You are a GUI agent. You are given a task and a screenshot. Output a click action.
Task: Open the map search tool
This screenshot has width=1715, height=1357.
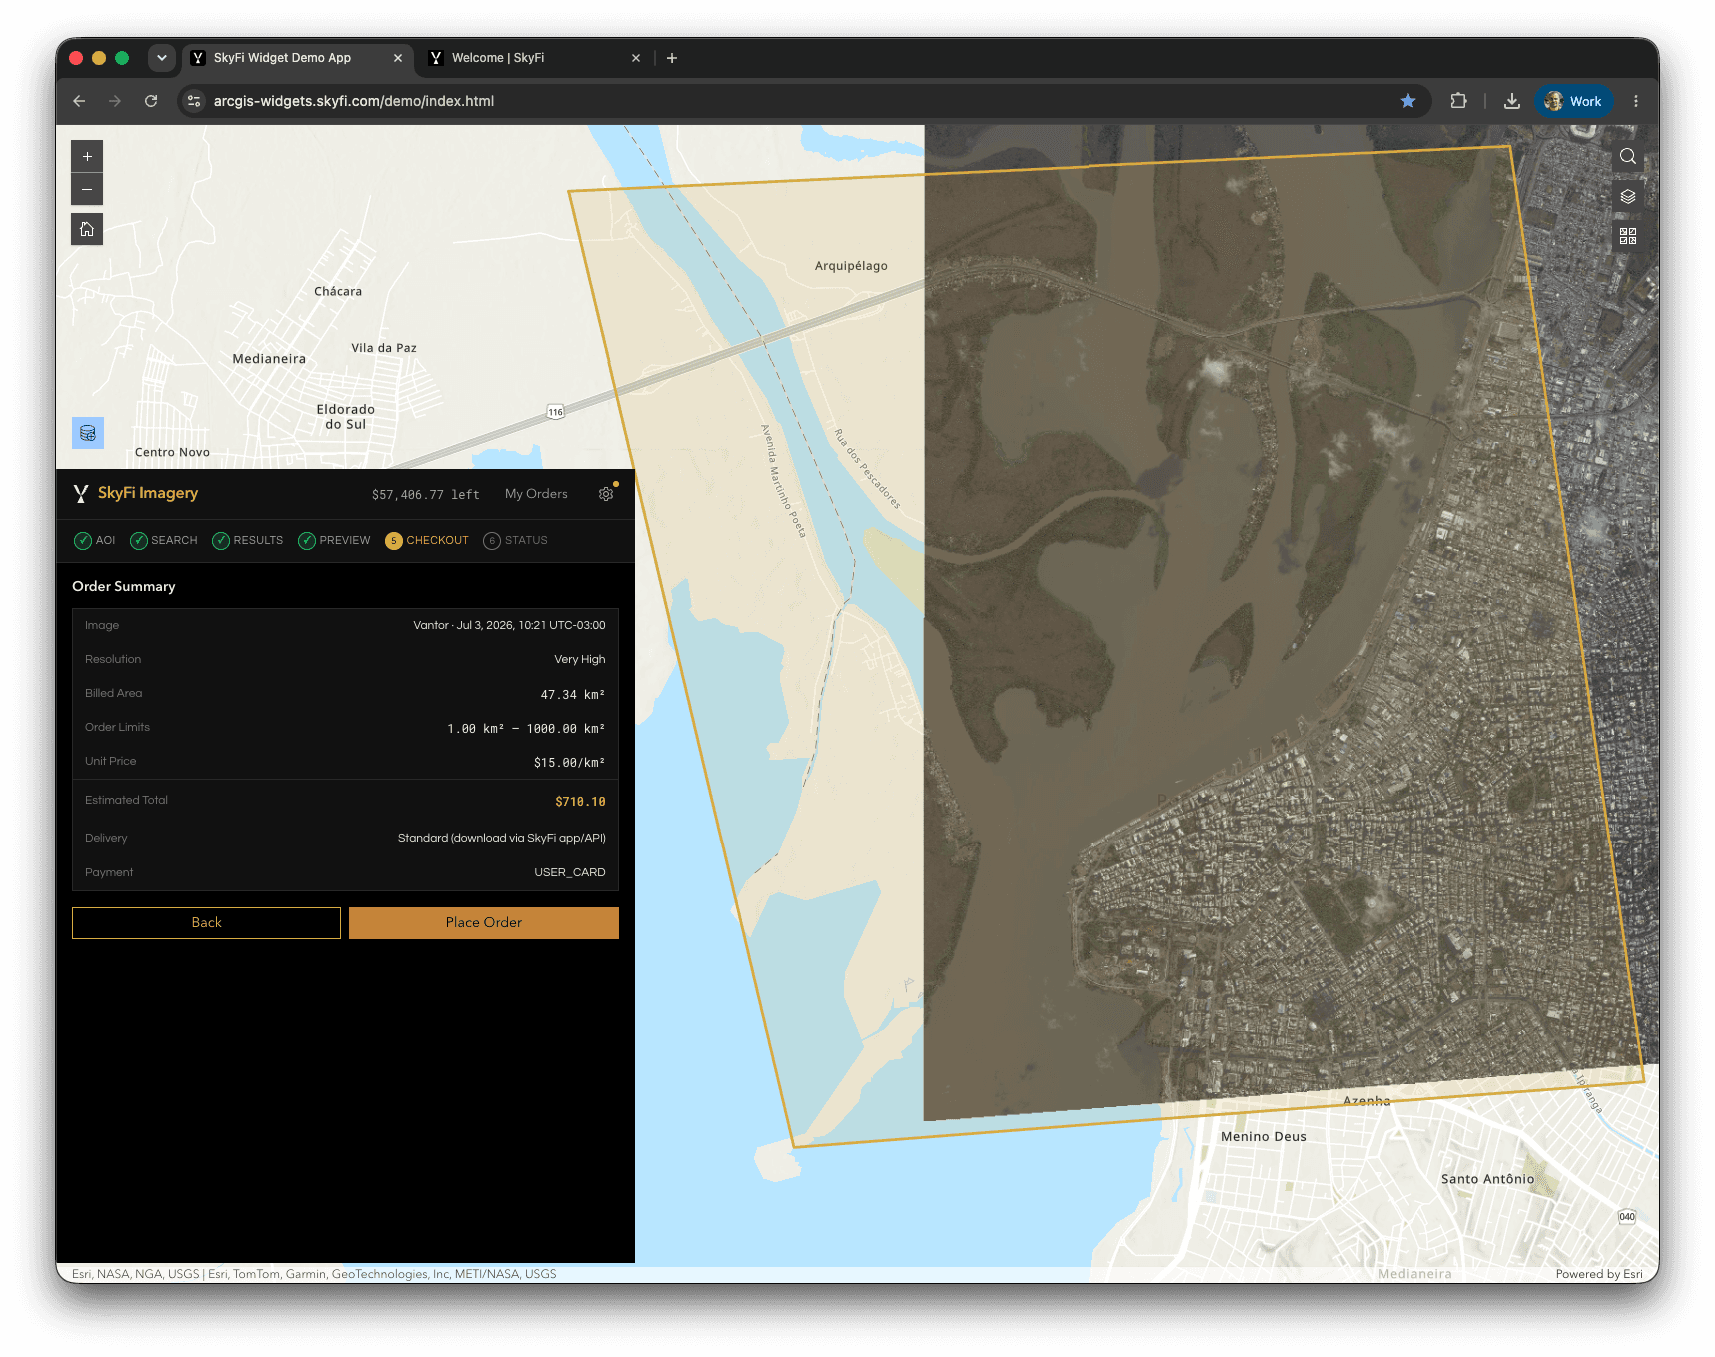[1627, 157]
